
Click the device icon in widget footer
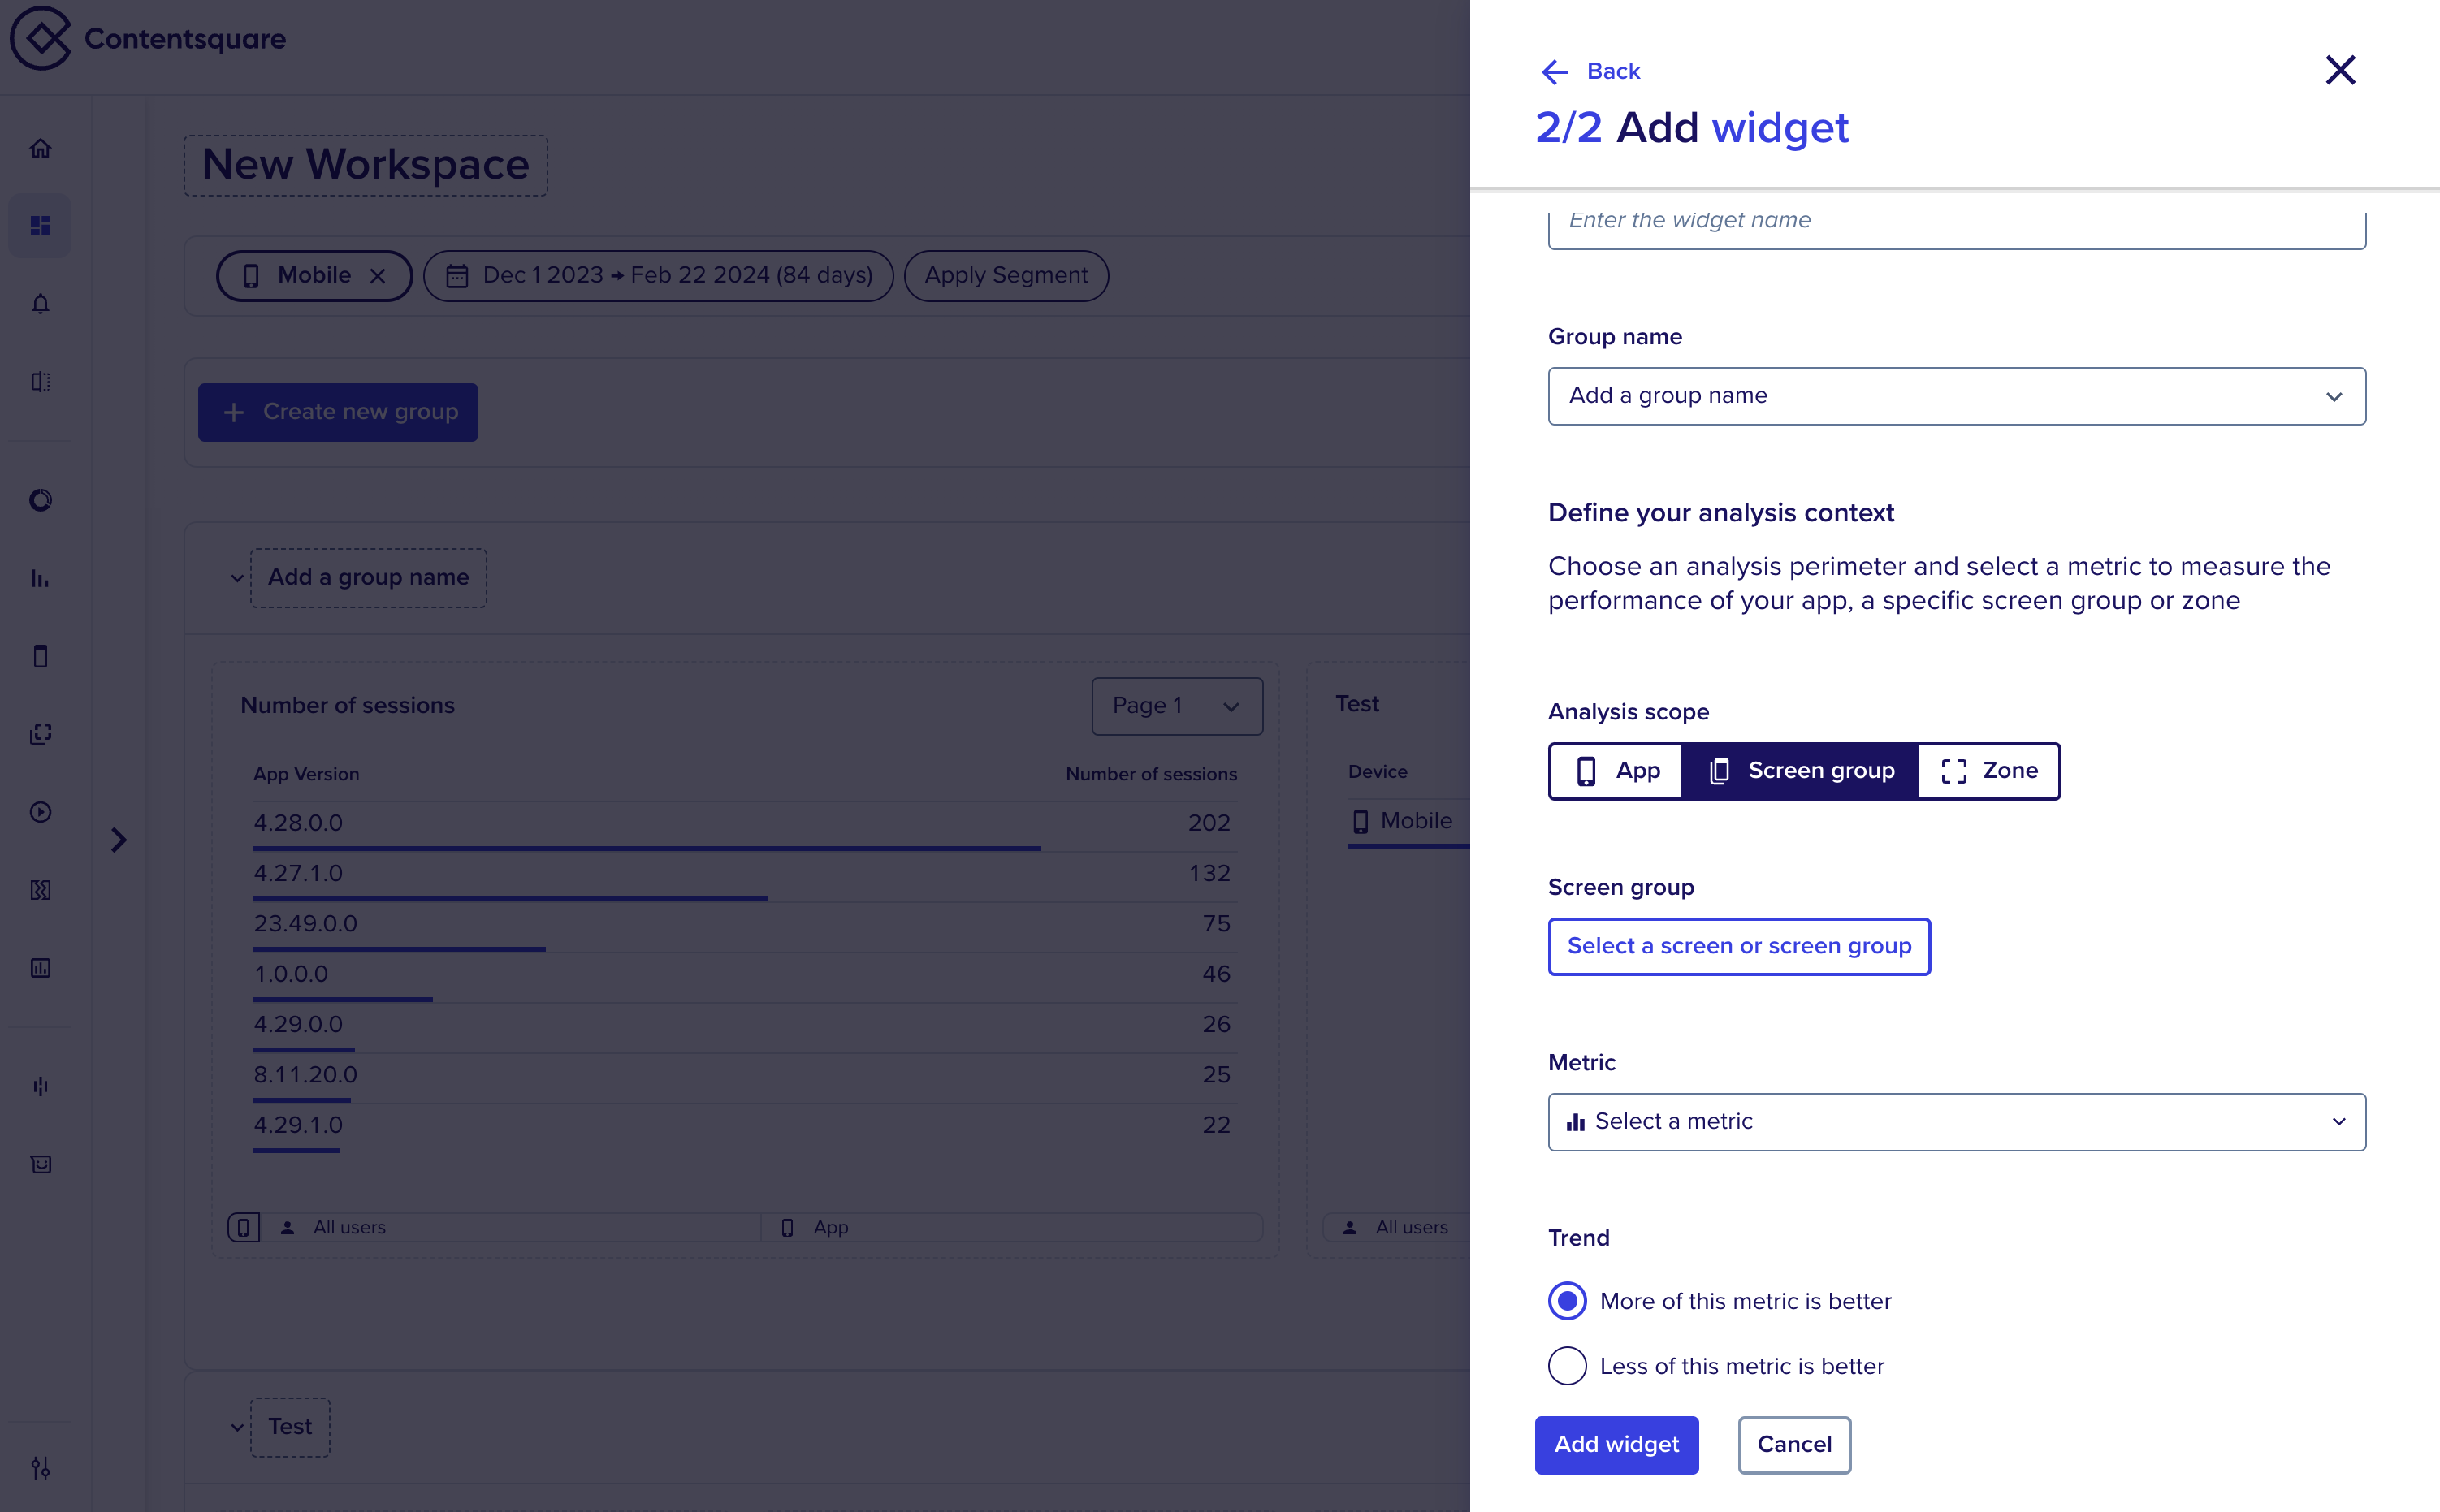point(243,1227)
